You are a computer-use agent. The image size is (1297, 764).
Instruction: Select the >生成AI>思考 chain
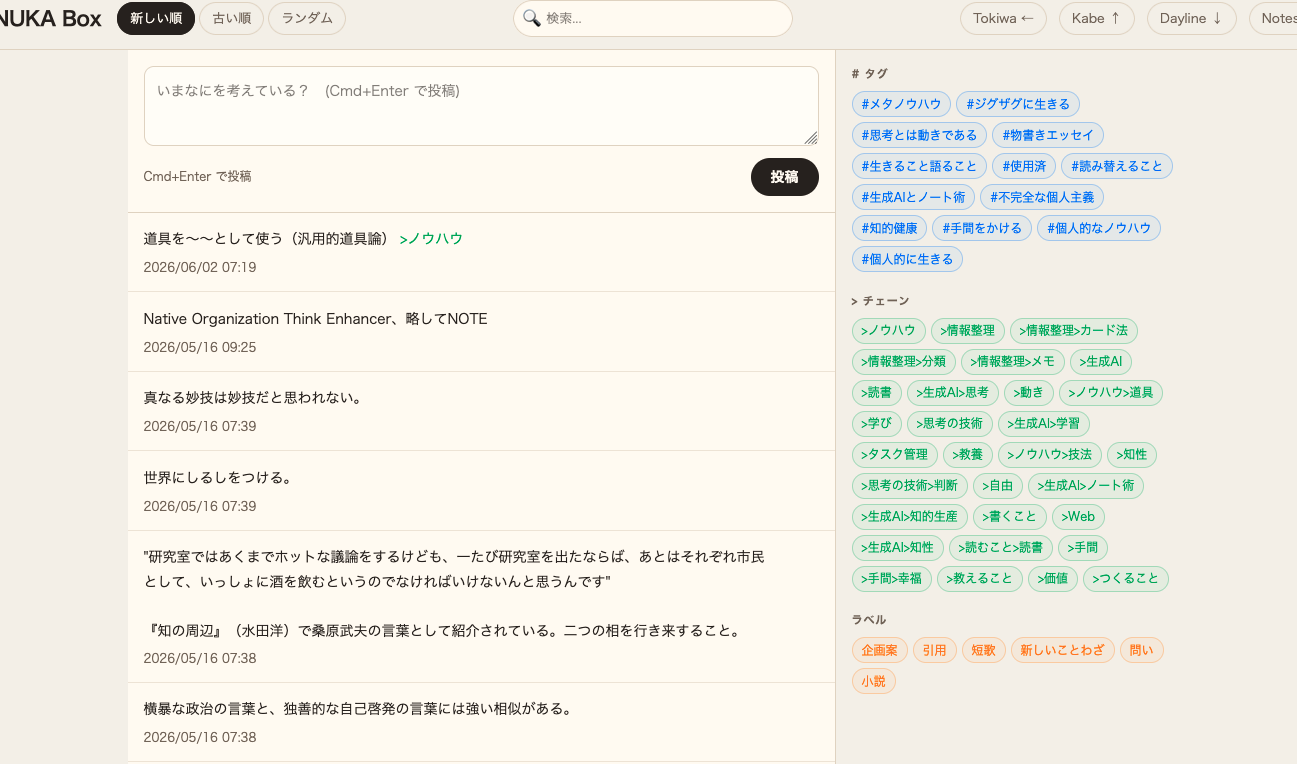[x=952, y=393]
